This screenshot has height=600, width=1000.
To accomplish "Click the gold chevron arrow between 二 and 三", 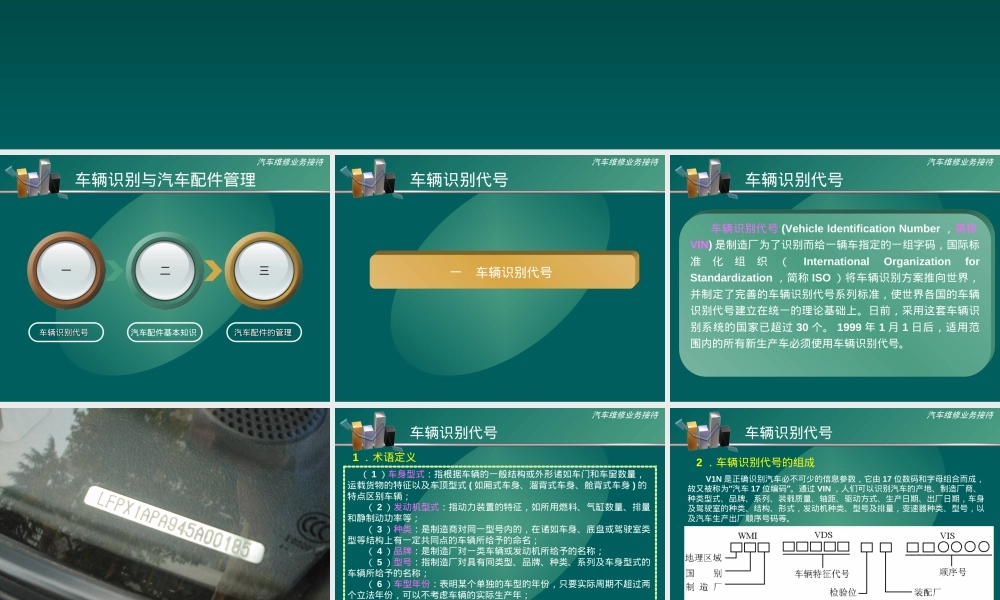I will [214, 270].
